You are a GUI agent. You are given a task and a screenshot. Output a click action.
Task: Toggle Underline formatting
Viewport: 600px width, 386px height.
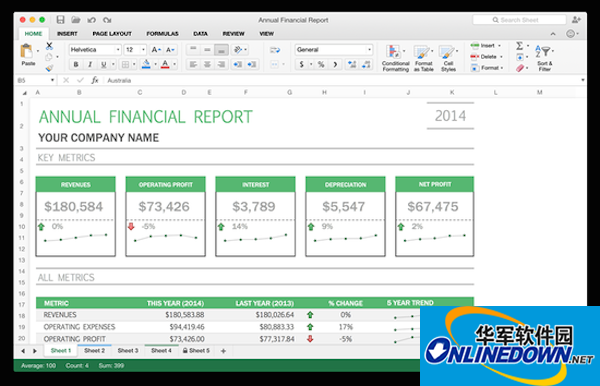coord(103,64)
